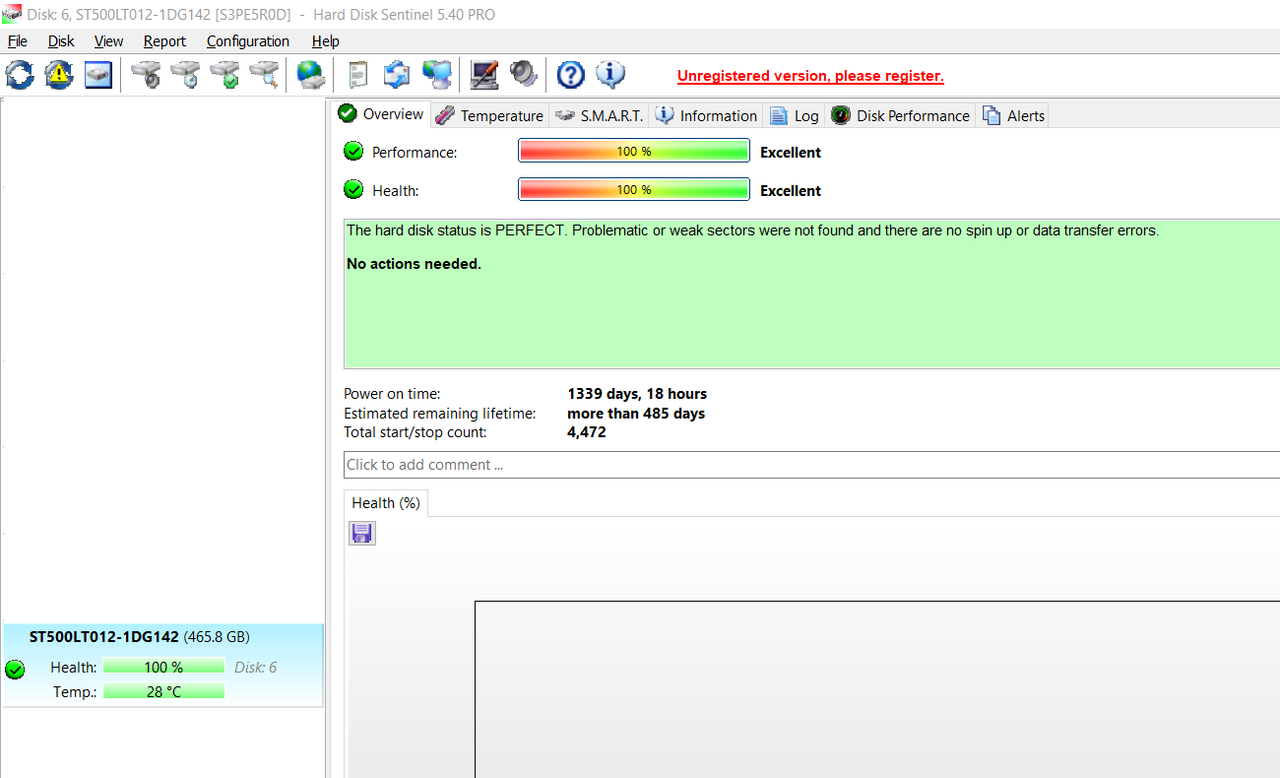Click the blue info bubble About icon
1280x778 pixels.
pyautogui.click(x=610, y=74)
